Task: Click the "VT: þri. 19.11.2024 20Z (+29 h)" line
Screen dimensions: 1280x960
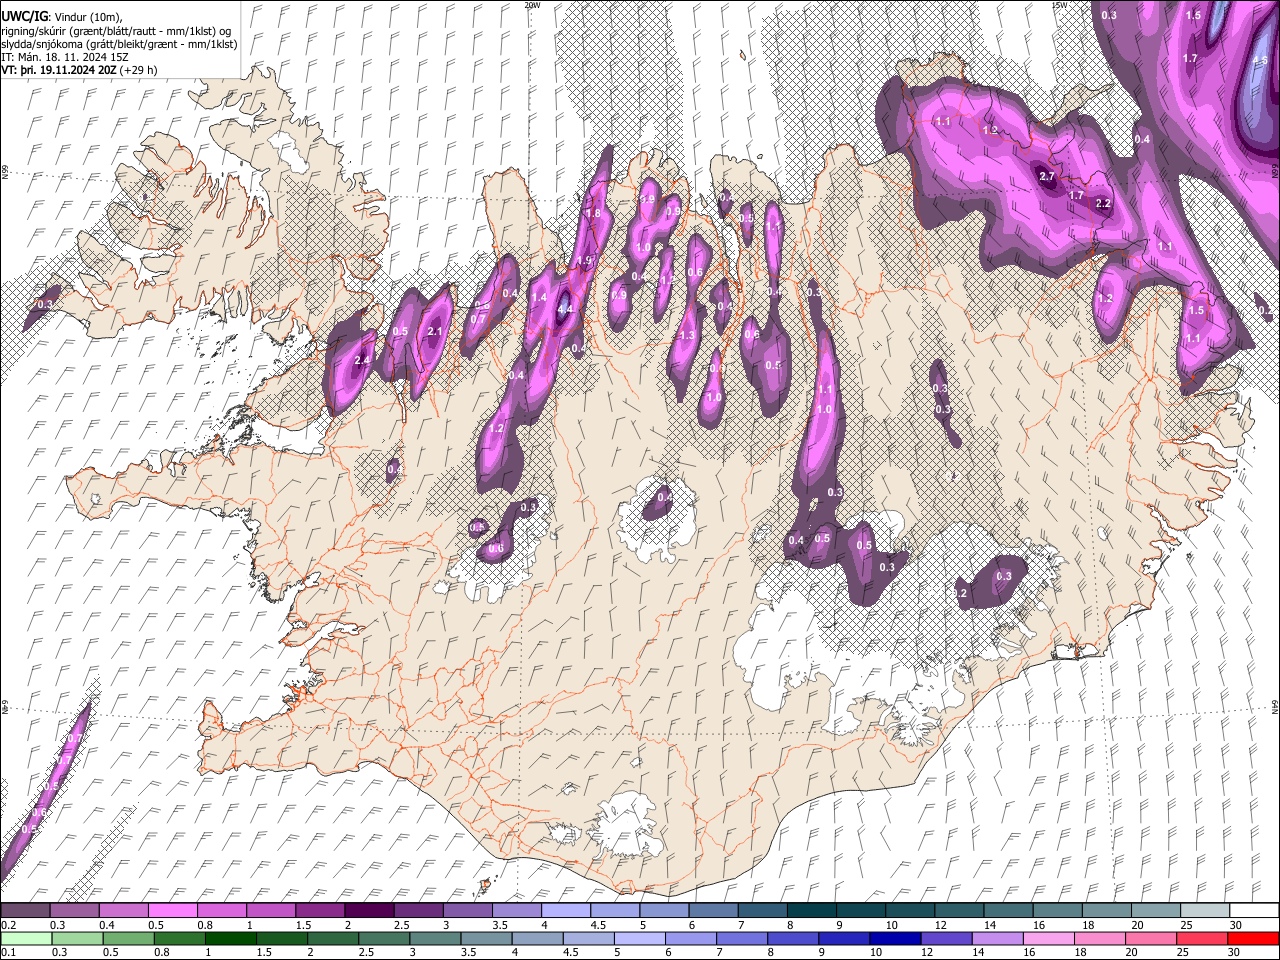Action: coord(79,71)
